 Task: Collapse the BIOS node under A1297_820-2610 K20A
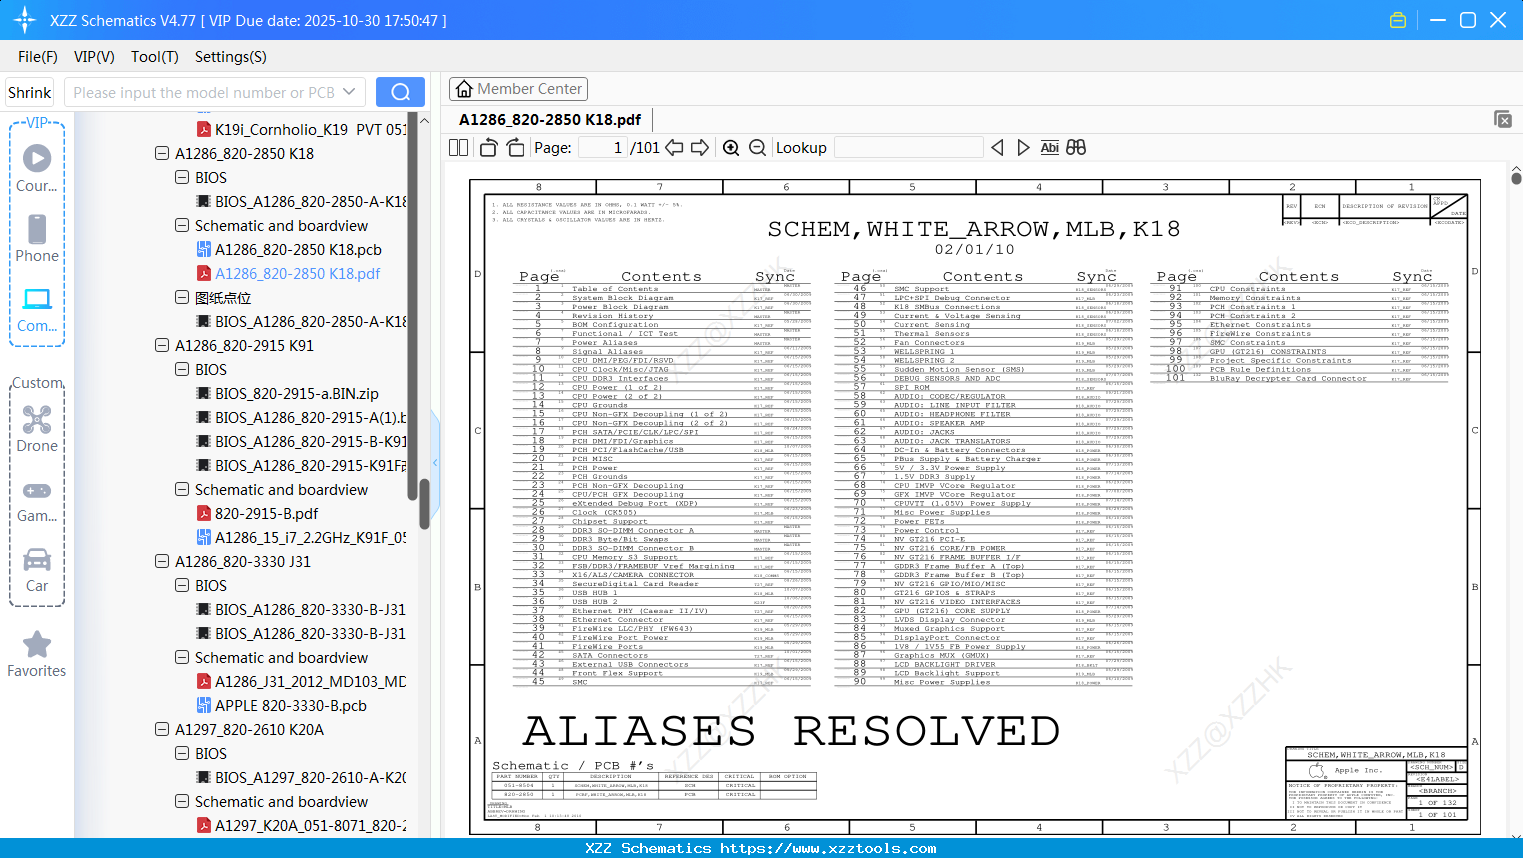(182, 754)
